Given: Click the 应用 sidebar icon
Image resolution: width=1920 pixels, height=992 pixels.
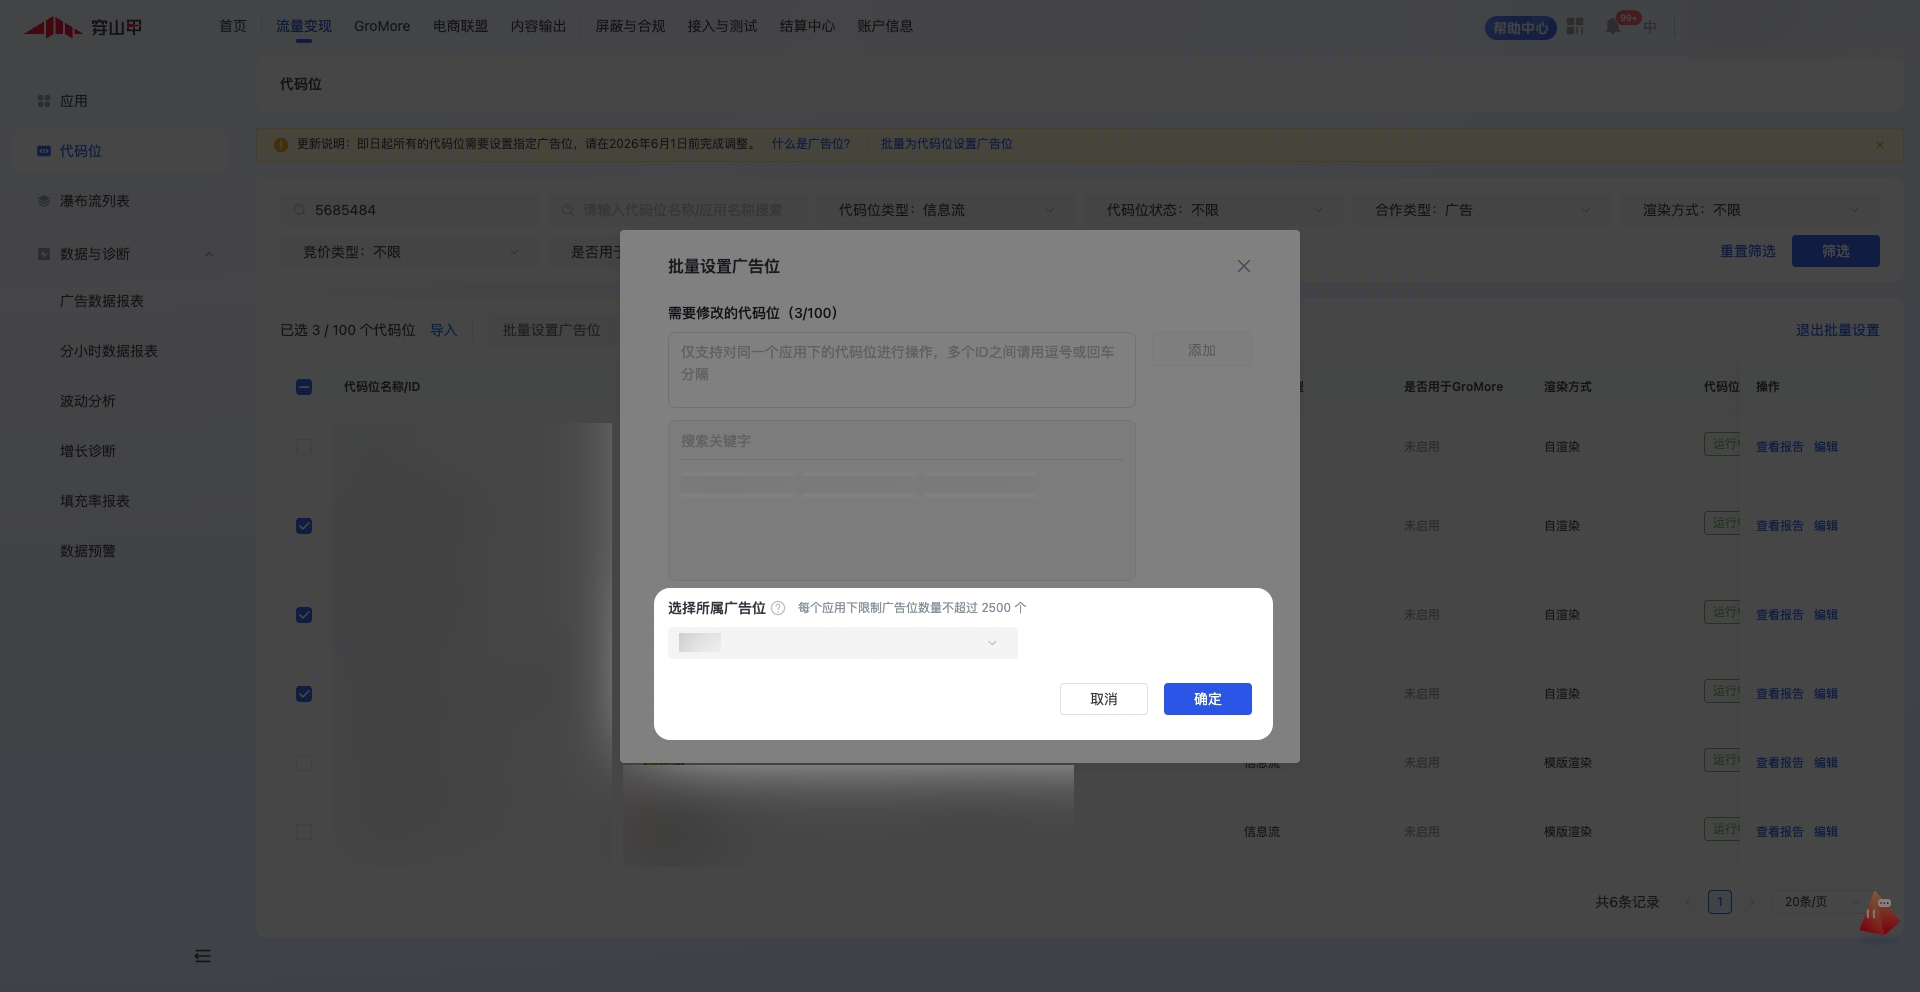Looking at the screenshot, I should click(44, 101).
